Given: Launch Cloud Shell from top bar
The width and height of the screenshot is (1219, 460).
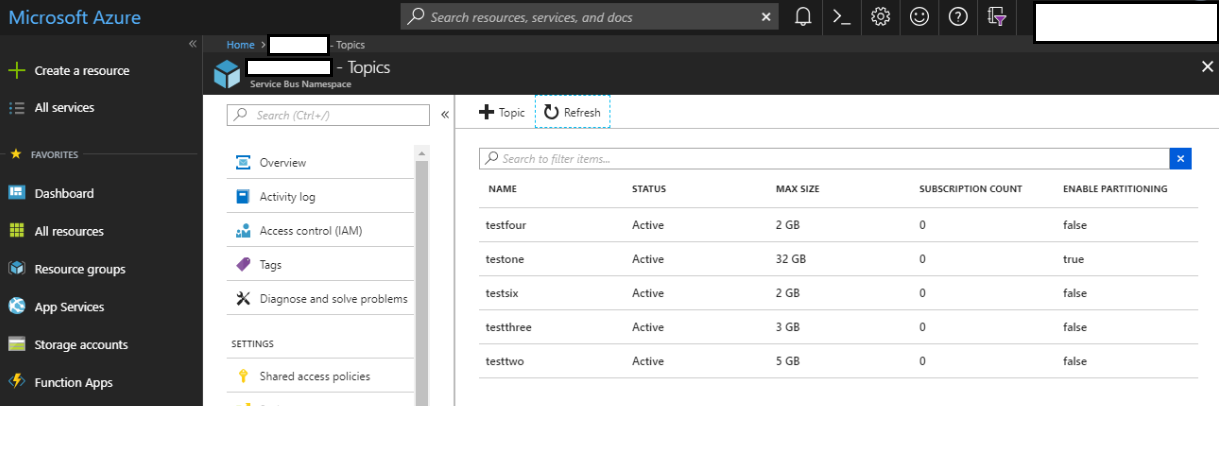Looking at the screenshot, I should (x=842, y=17).
